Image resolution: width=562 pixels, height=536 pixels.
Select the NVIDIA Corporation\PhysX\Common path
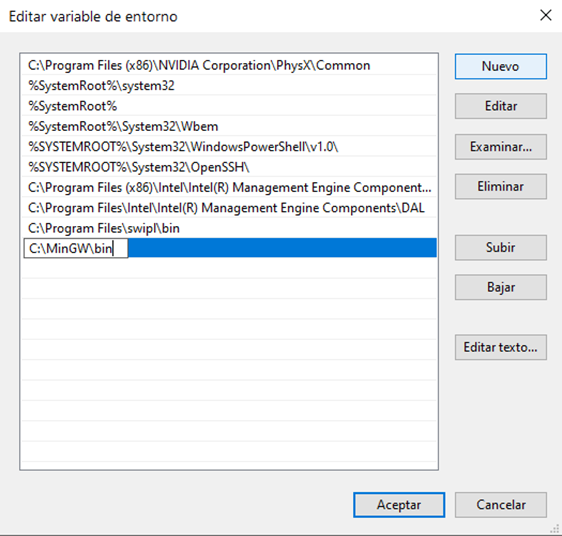pyautogui.click(x=229, y=65)
